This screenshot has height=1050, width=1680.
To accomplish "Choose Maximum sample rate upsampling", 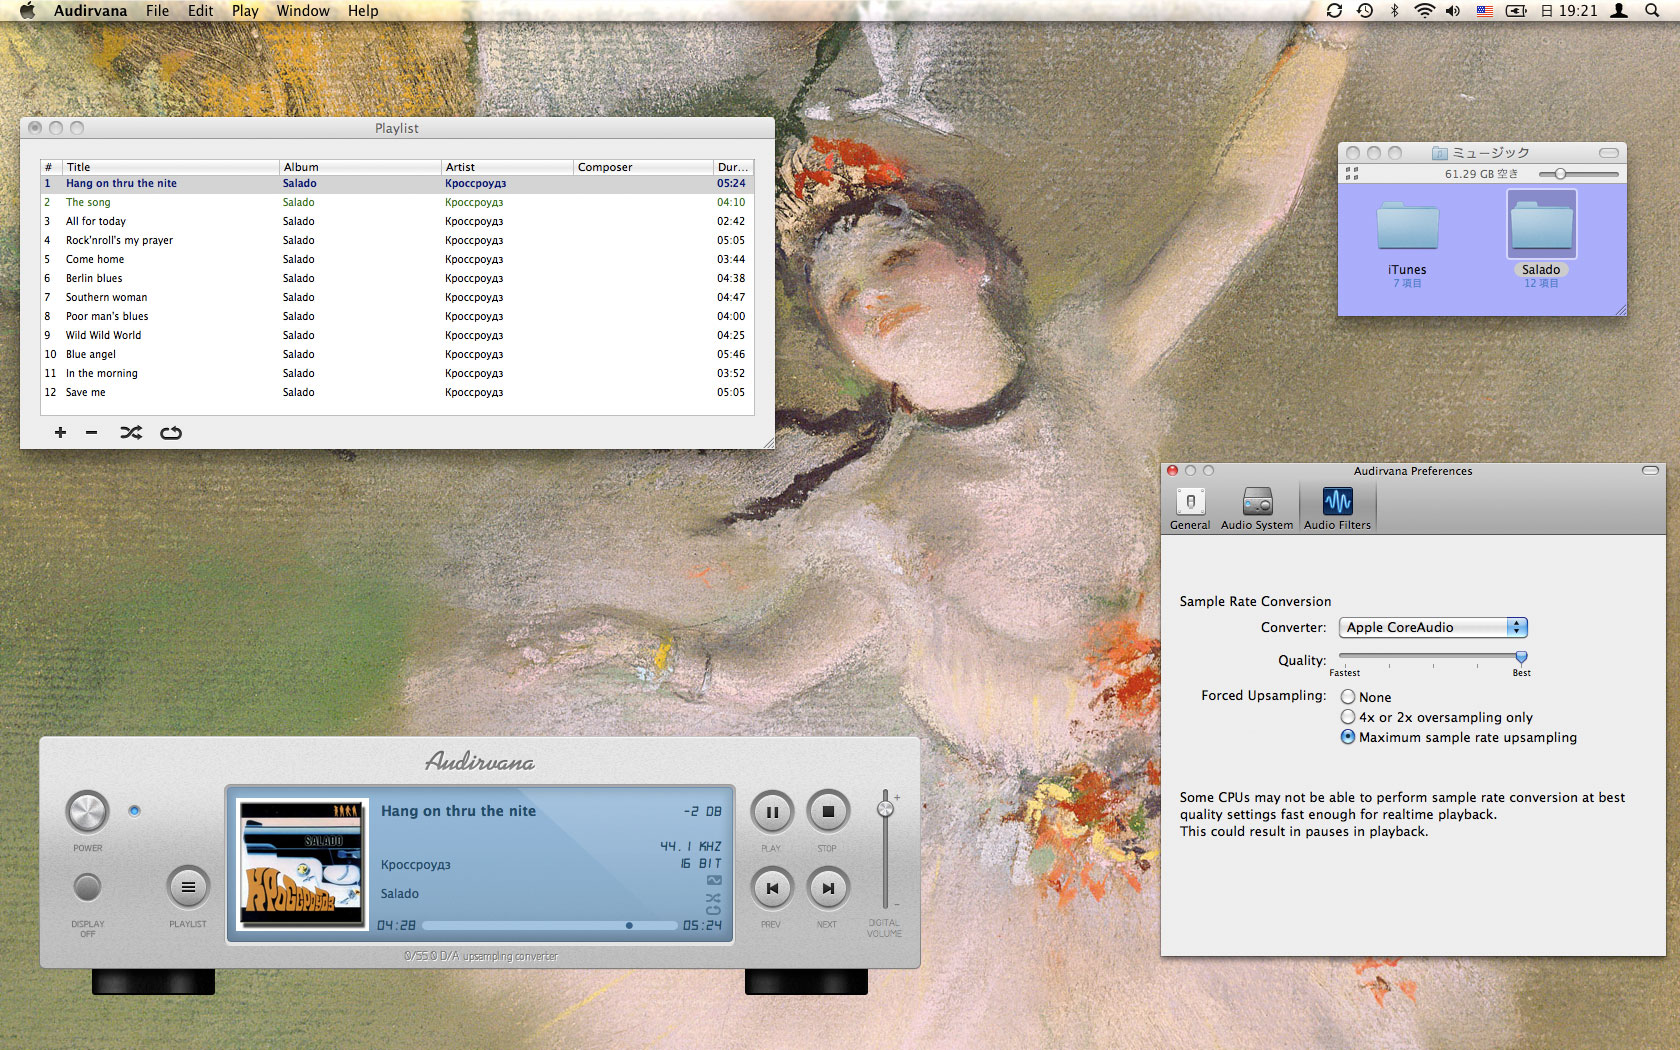I will 1348,737.
